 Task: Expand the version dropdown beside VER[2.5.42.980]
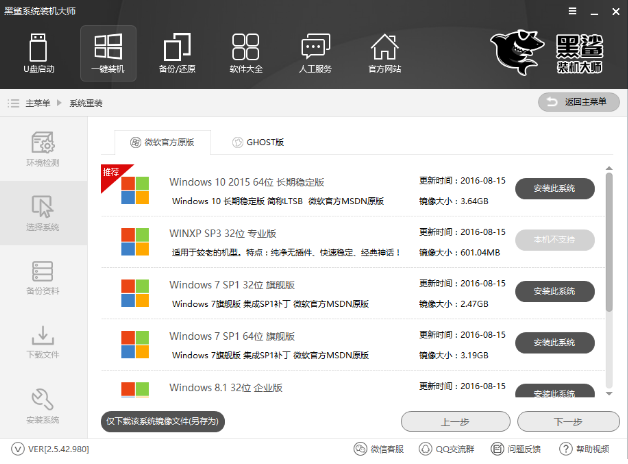click(14, 449)
